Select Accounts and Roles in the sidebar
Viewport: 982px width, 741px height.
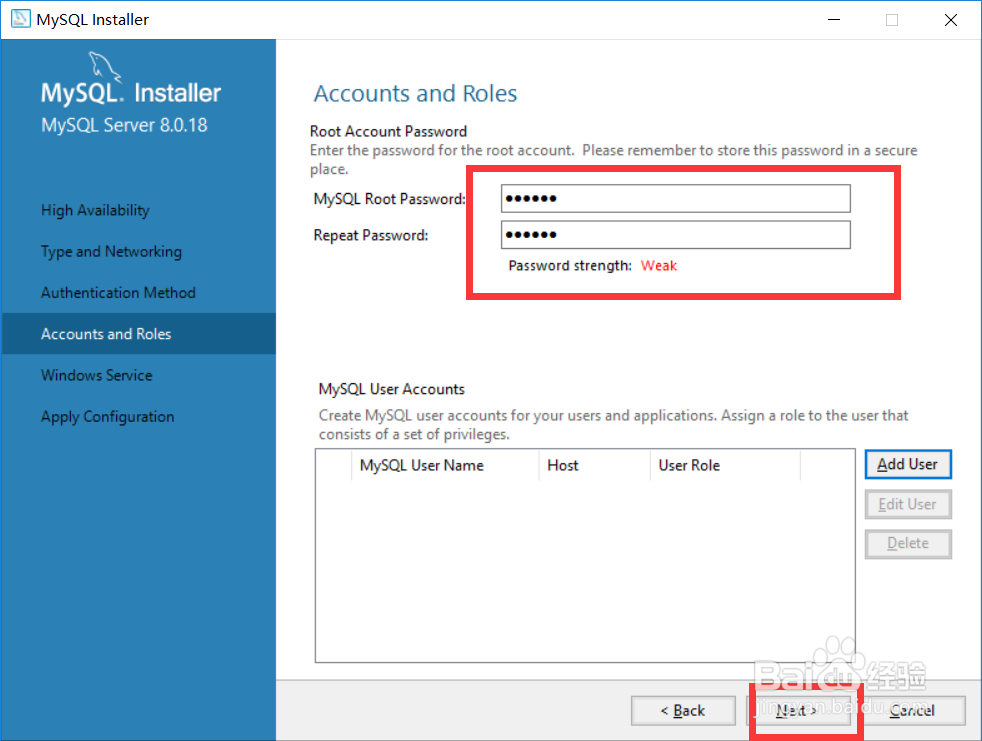(x=106, y=334)
